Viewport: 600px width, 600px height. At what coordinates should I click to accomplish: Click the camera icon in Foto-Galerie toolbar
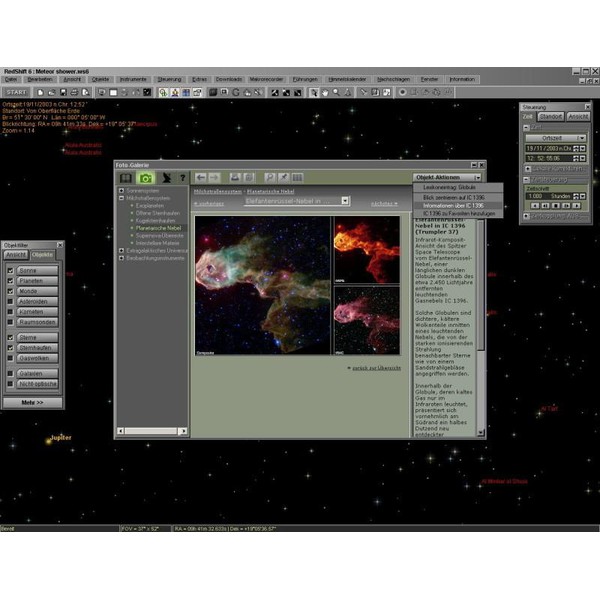(145, 177)
